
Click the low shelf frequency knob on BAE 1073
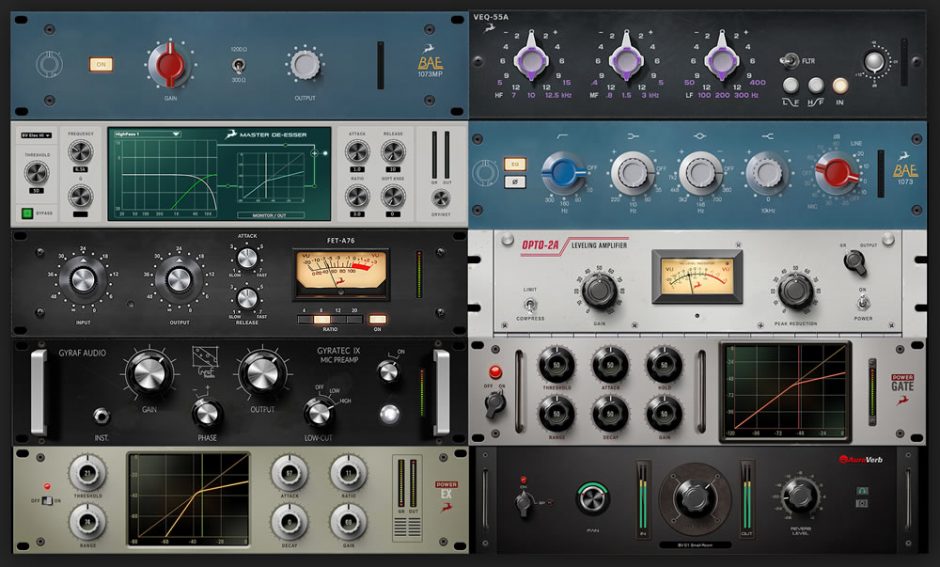632,173
